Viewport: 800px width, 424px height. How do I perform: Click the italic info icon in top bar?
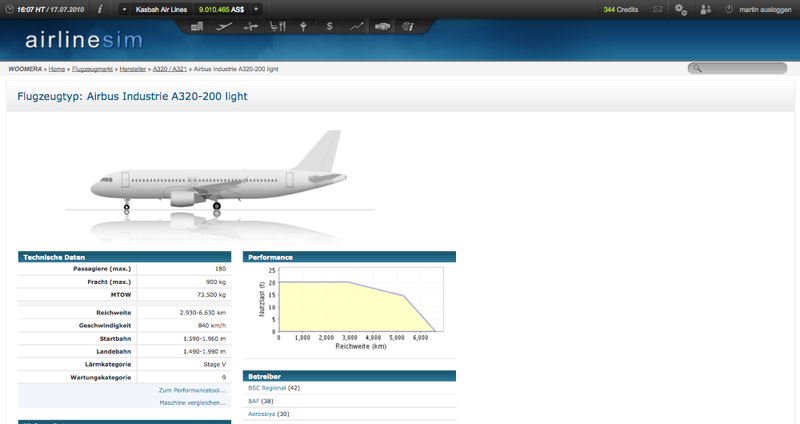click(x=100, y=9)
